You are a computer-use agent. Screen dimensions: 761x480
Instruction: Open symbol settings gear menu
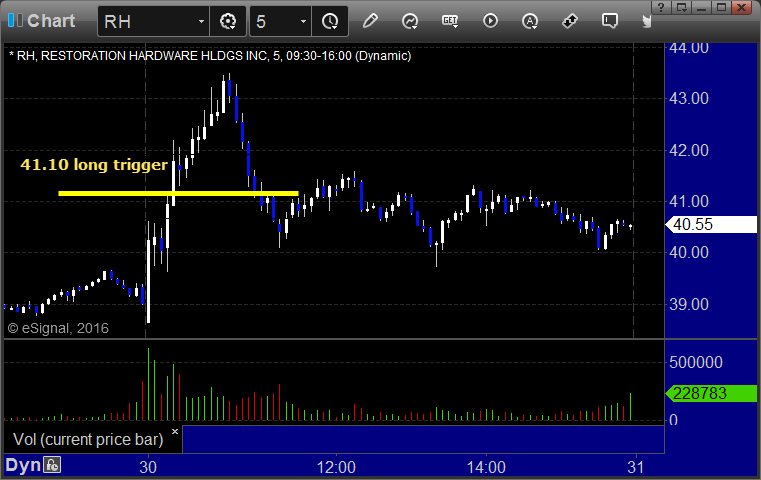(x=228, y=21)
